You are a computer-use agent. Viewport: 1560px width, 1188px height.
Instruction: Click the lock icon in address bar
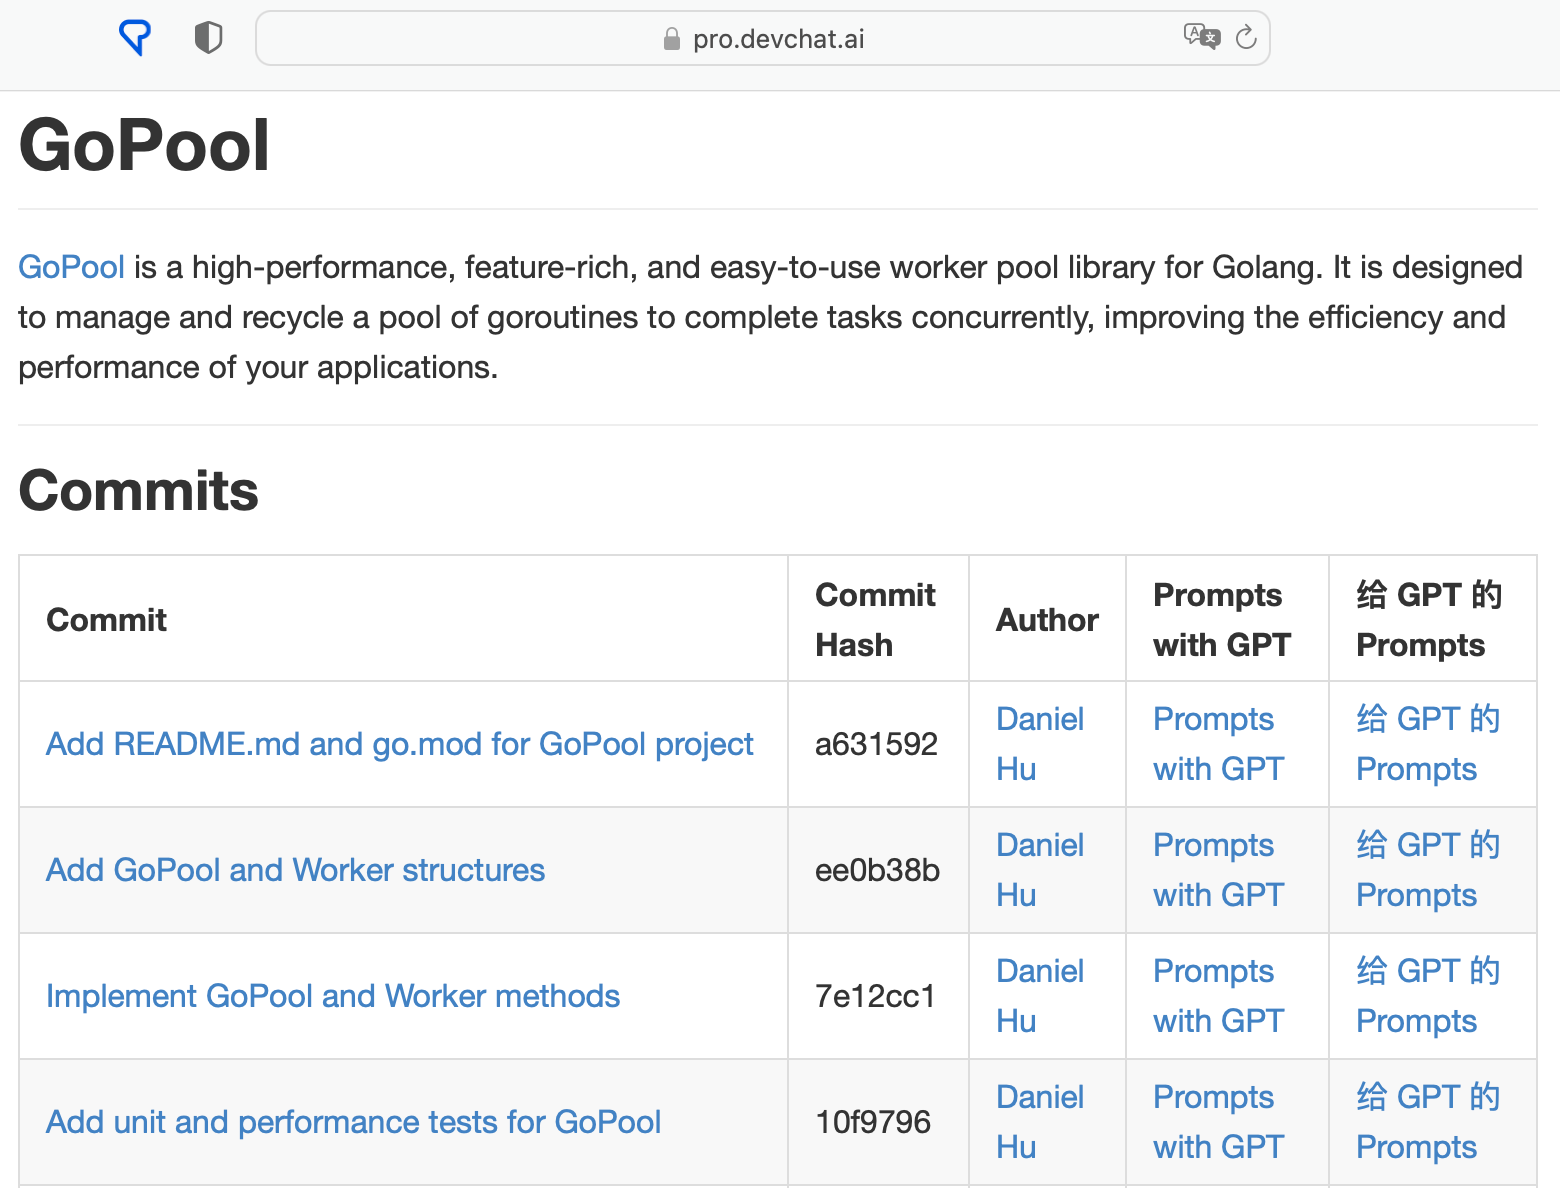click(672, 39)
